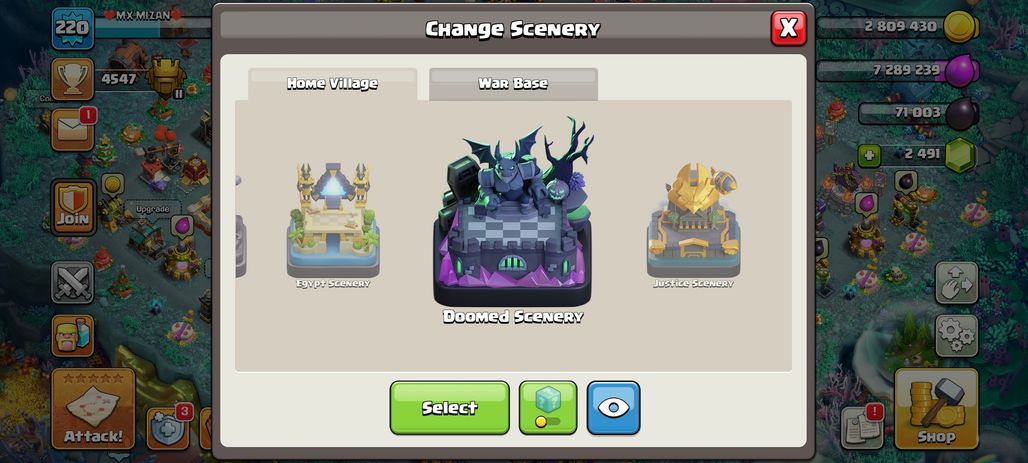Screen dimensions: 1028x463
Task: Launch the Attack! map button
Action: point(93,409)
